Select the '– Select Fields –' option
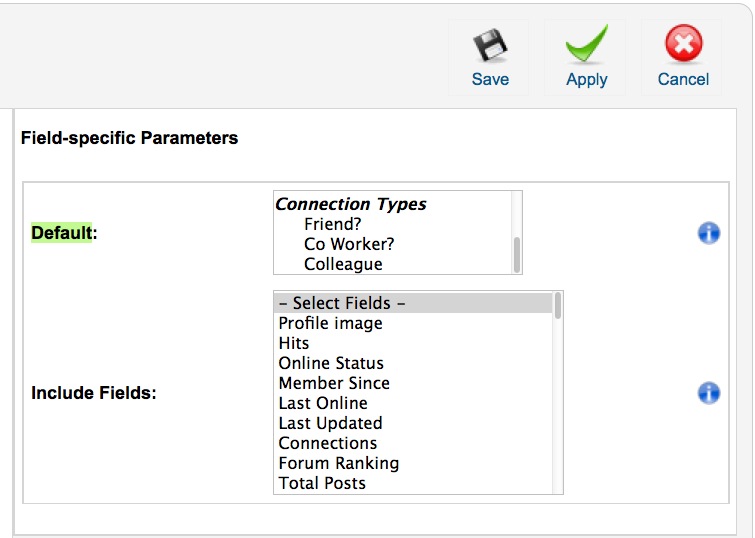755x538 pixels. pyautogui.click(x=414, y=303)
